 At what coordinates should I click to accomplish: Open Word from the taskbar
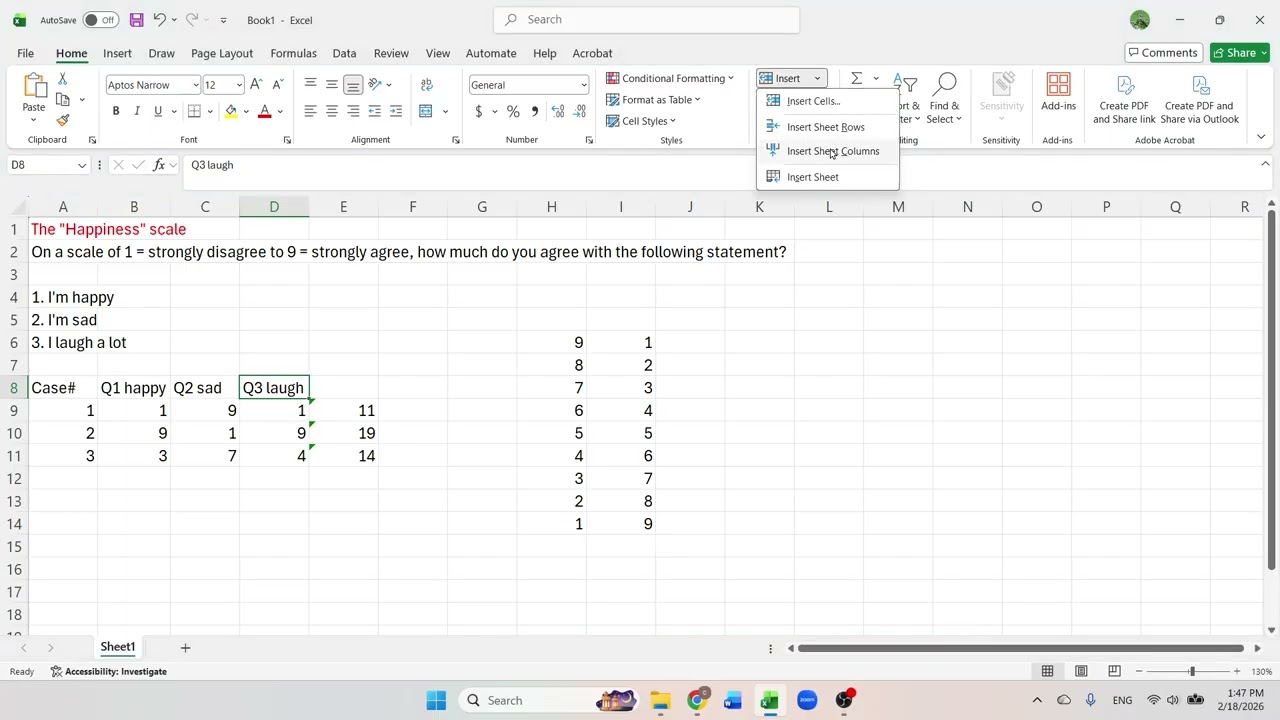tap(733, 700)
